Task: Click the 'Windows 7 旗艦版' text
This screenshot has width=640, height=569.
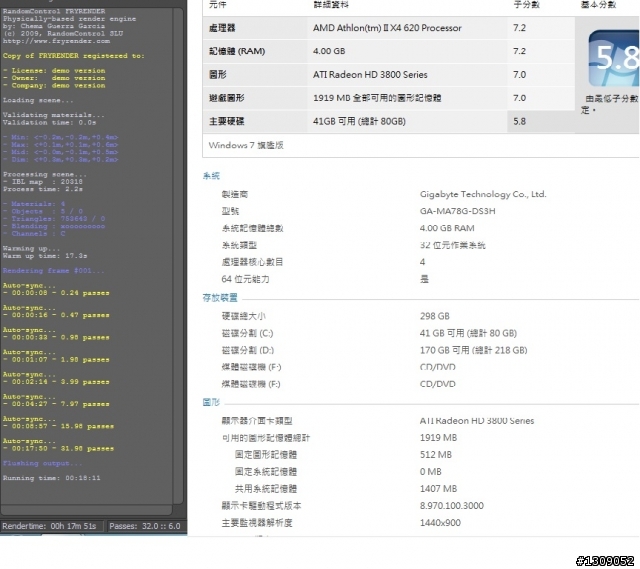Action: pos(246,145)
